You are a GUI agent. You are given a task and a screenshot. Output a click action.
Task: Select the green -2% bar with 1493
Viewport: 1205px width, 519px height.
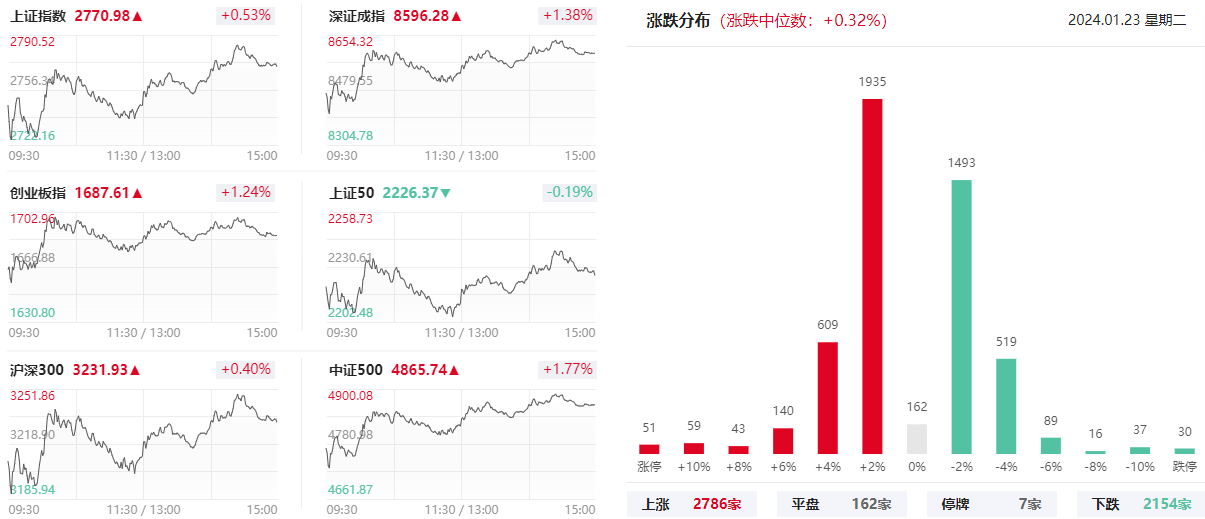click(x=961, y=317)
